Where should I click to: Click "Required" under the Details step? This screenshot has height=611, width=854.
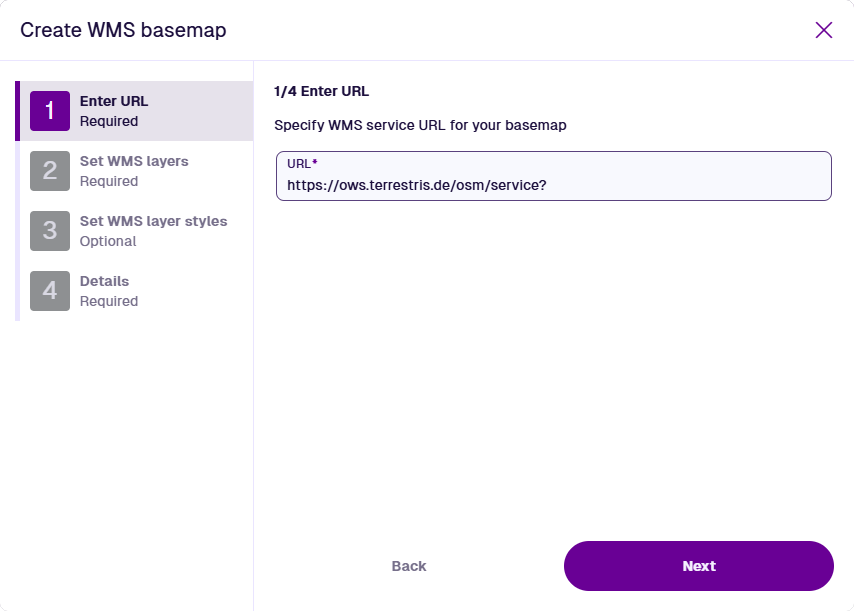tap(109, 301)
